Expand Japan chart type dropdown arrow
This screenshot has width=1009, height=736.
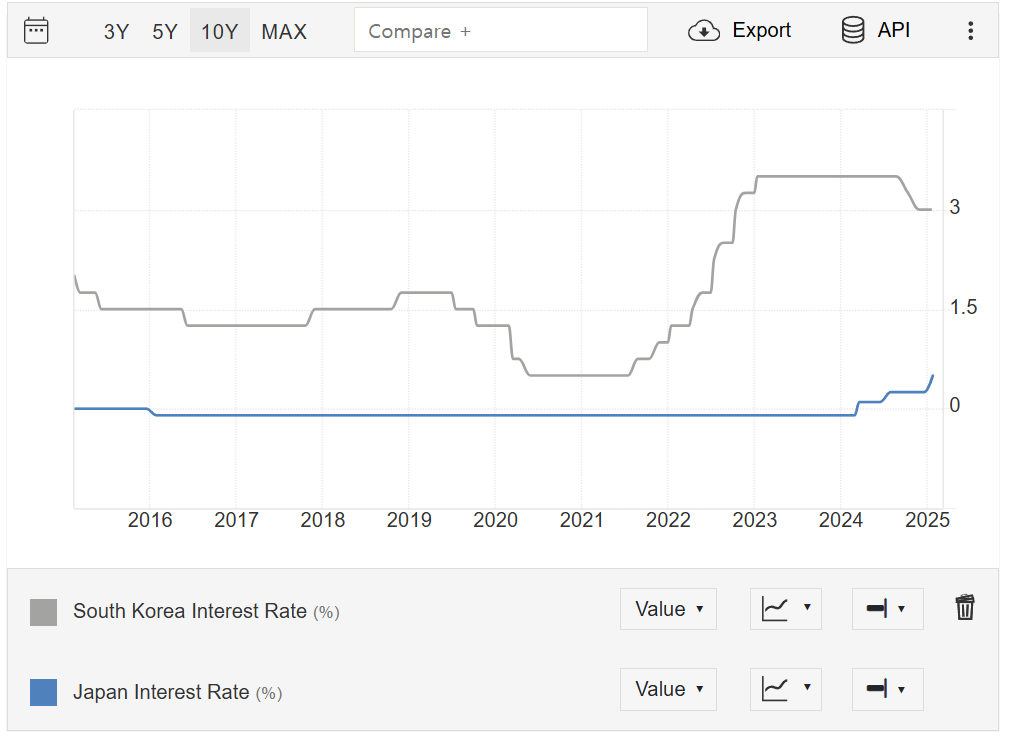point(808,688)
